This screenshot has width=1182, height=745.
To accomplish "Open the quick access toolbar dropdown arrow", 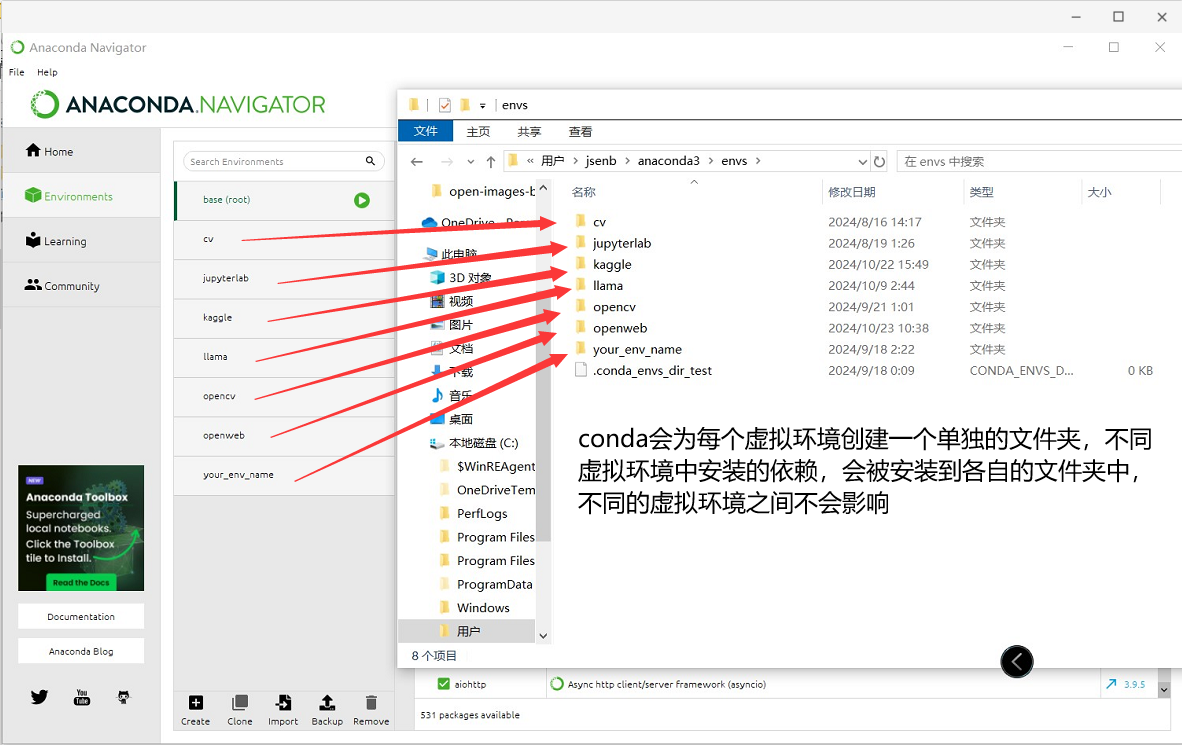I will tap(482, 105).
